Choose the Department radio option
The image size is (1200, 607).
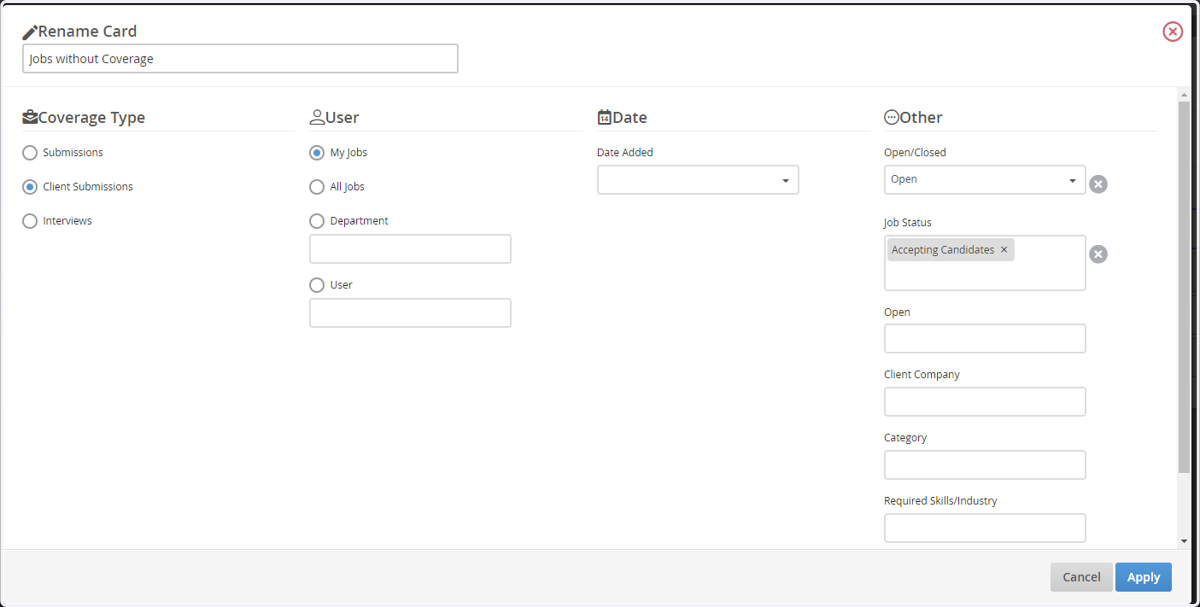(x=317, y=221)
